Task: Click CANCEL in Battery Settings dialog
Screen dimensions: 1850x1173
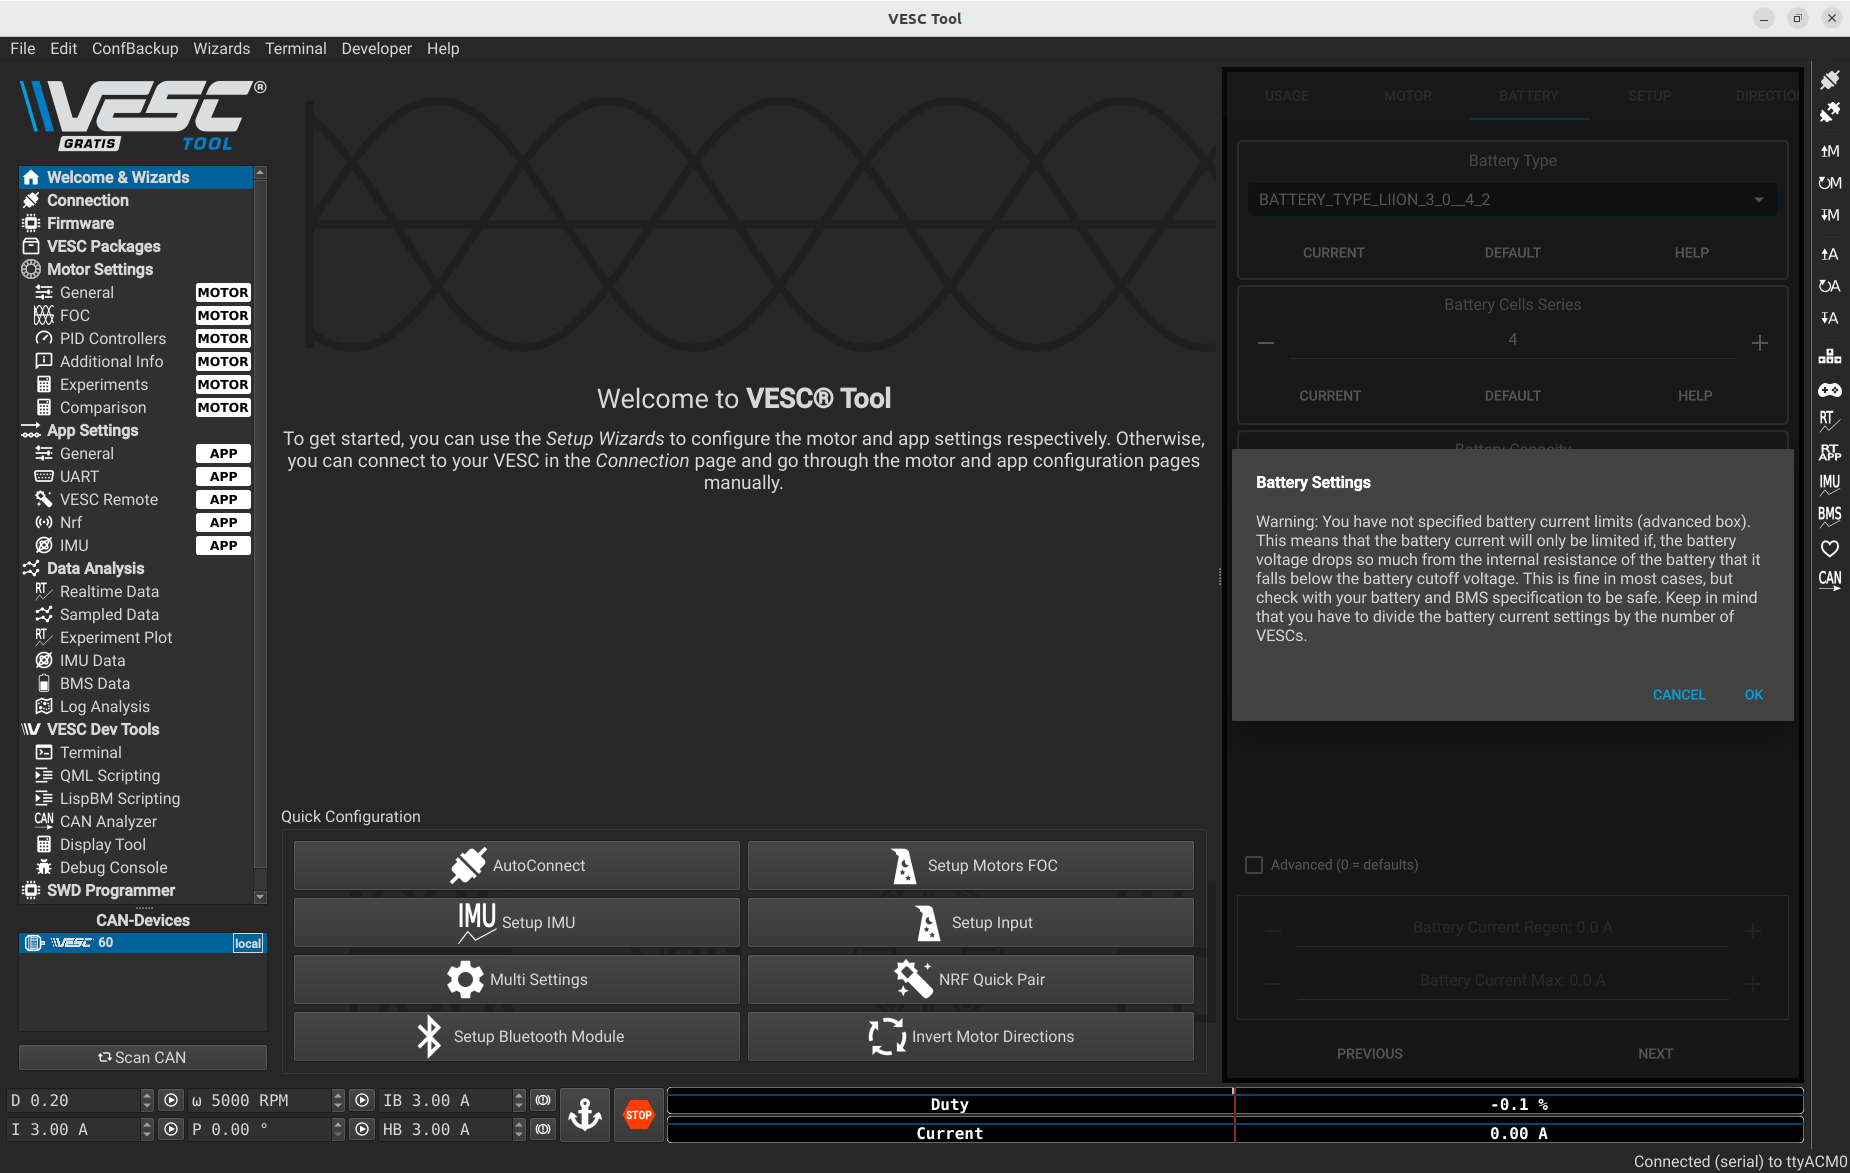Action: 1679,694
